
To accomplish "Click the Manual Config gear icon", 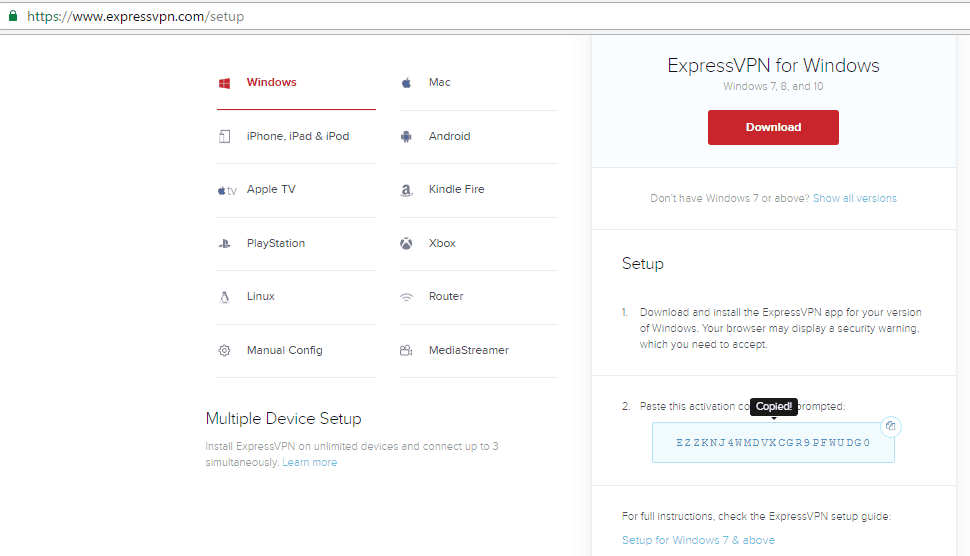I will 225,351.
